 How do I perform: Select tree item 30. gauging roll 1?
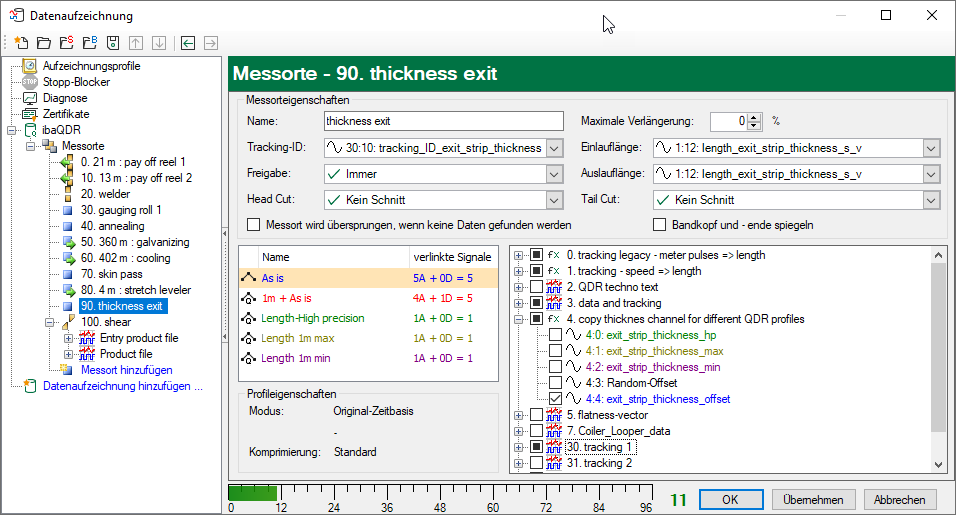[121, 210]
